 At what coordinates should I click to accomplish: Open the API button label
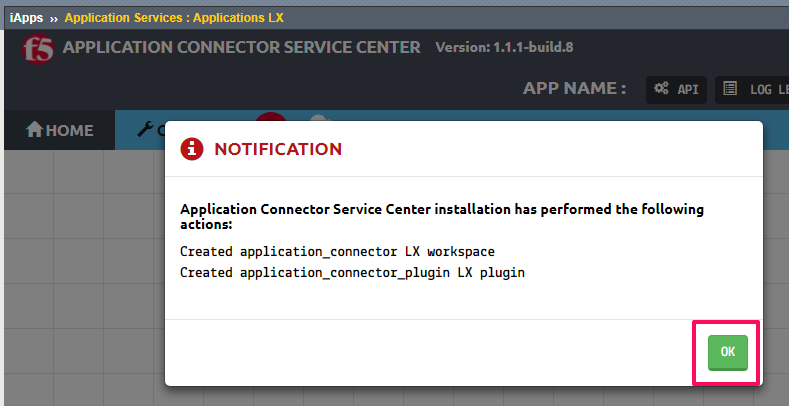(688, 90)
